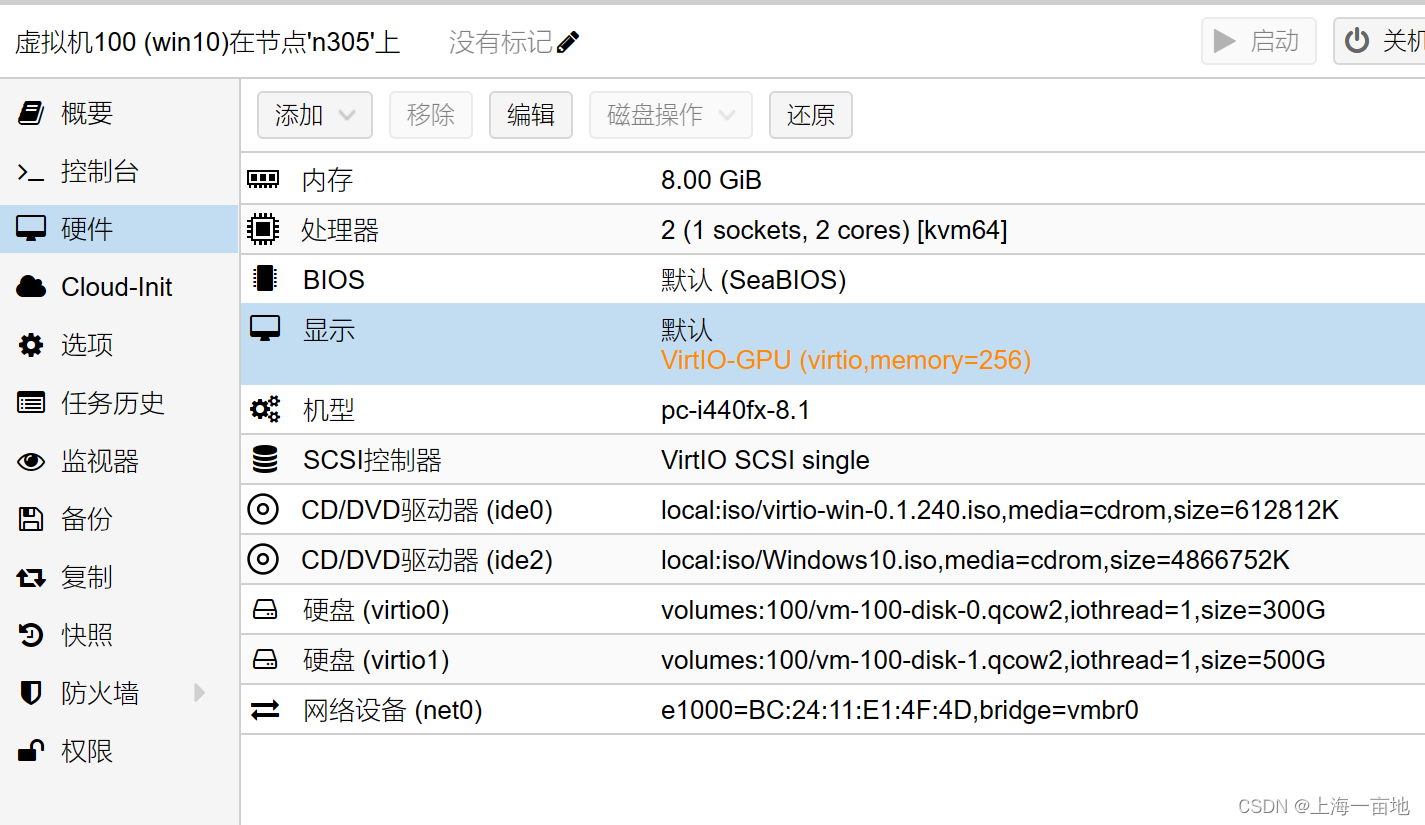1425x825 pixels.
Task: Click the network arrows icon for net0
Action: (x=264, y=710)
